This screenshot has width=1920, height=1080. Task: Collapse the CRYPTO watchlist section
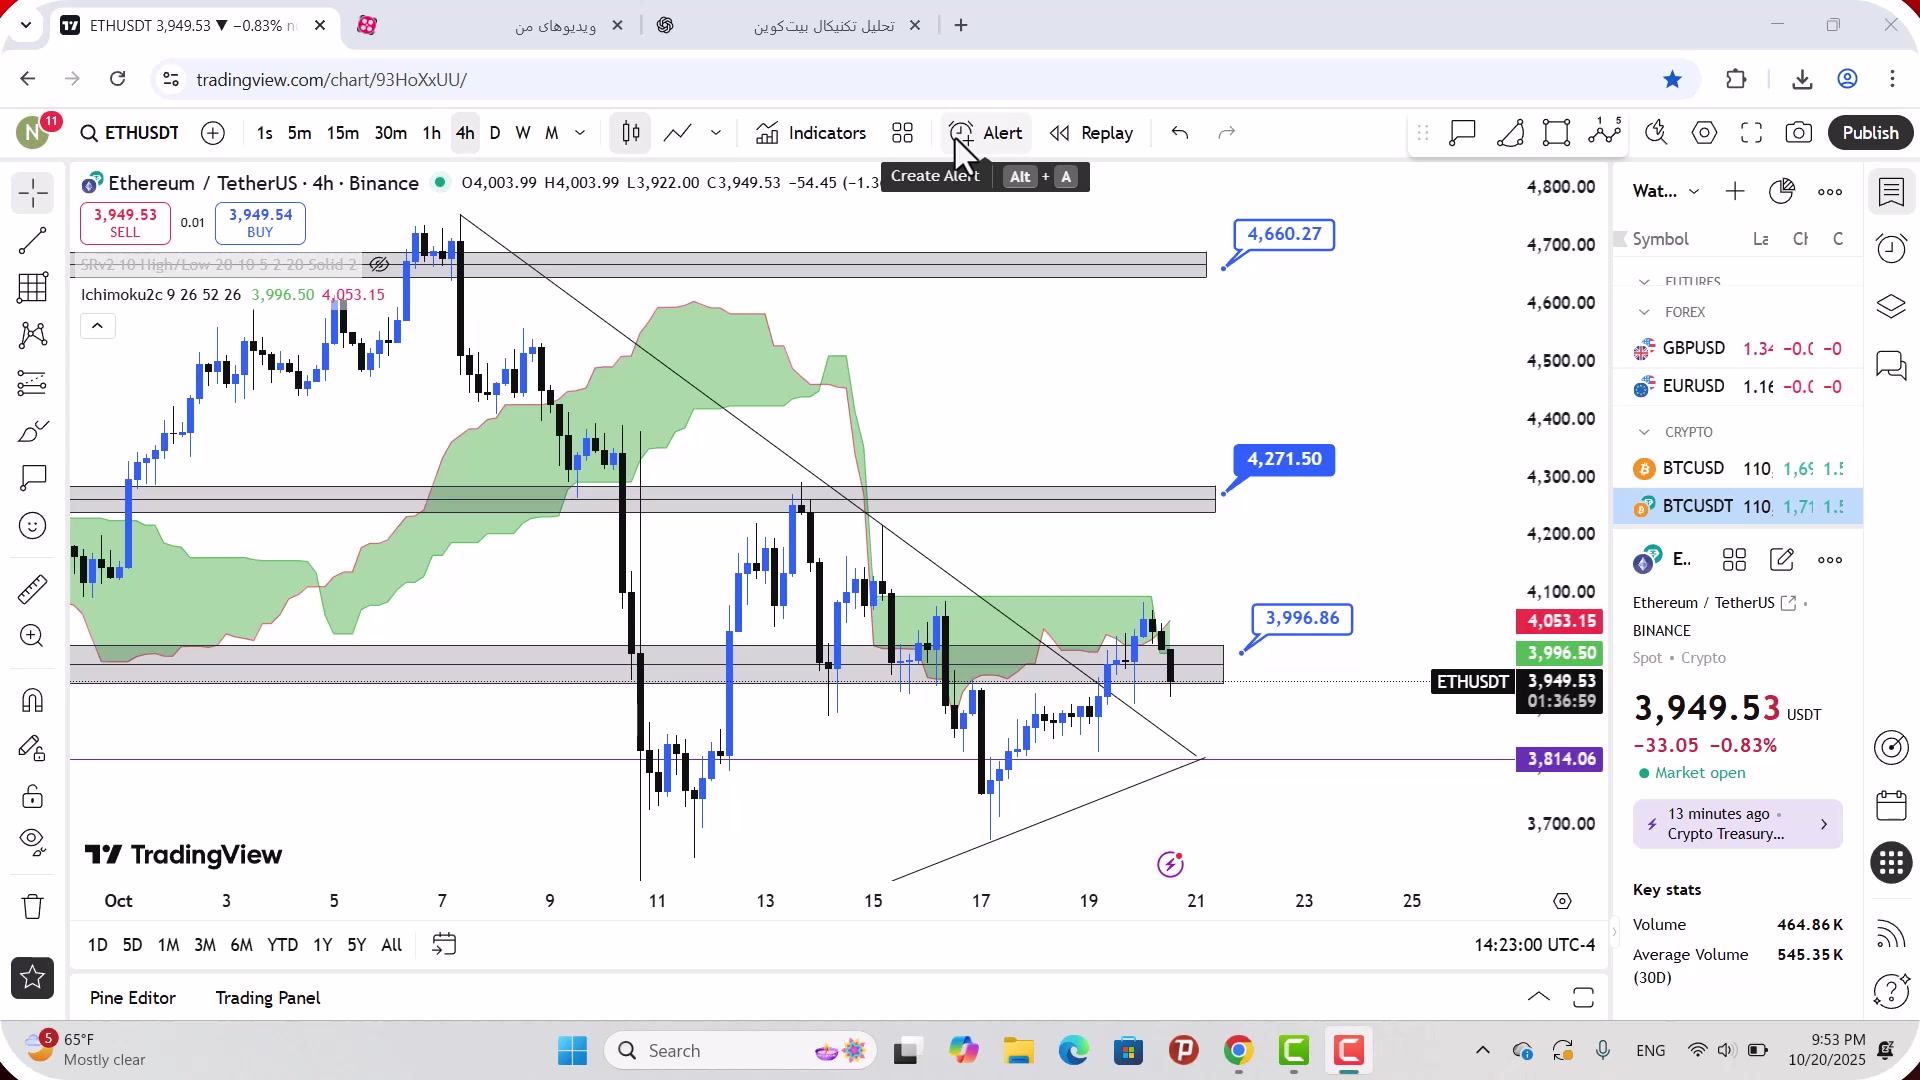[1644, 432]
